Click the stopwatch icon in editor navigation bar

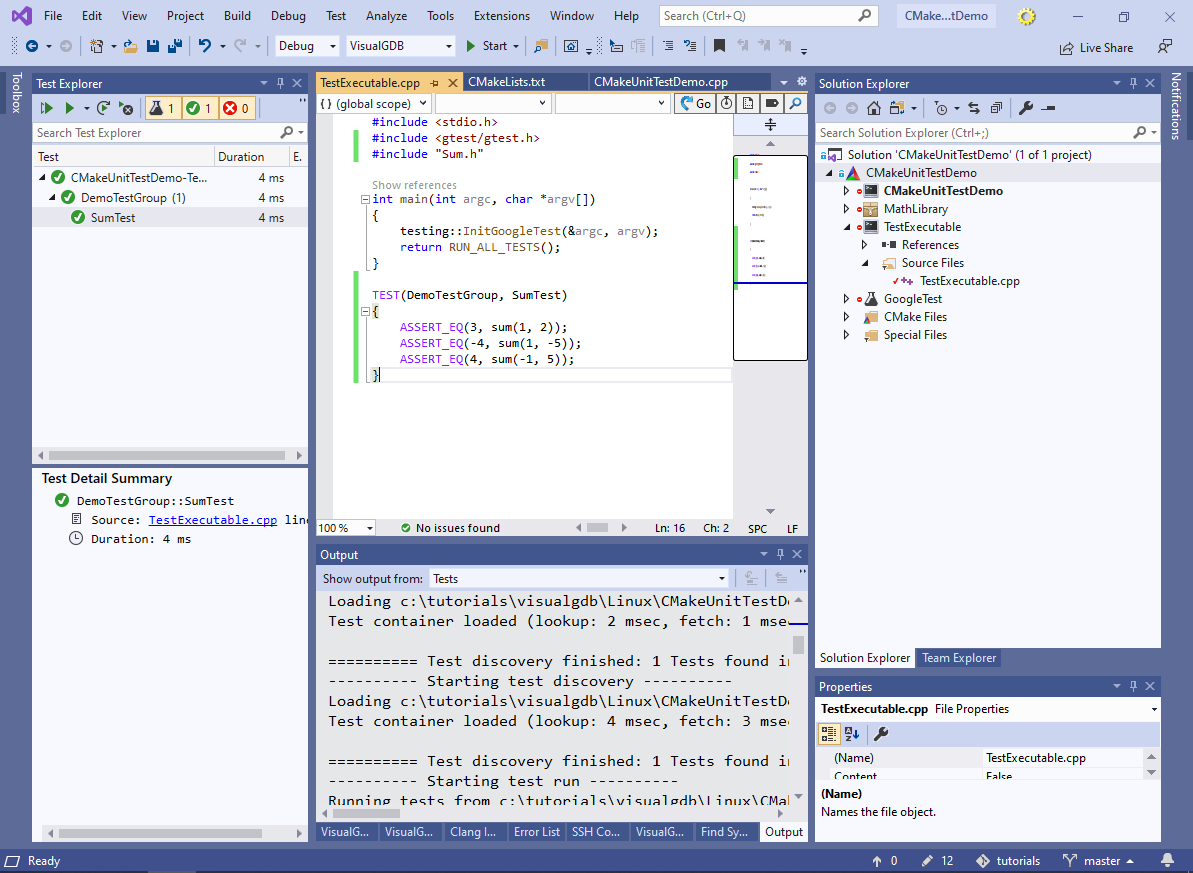[727, 104]
